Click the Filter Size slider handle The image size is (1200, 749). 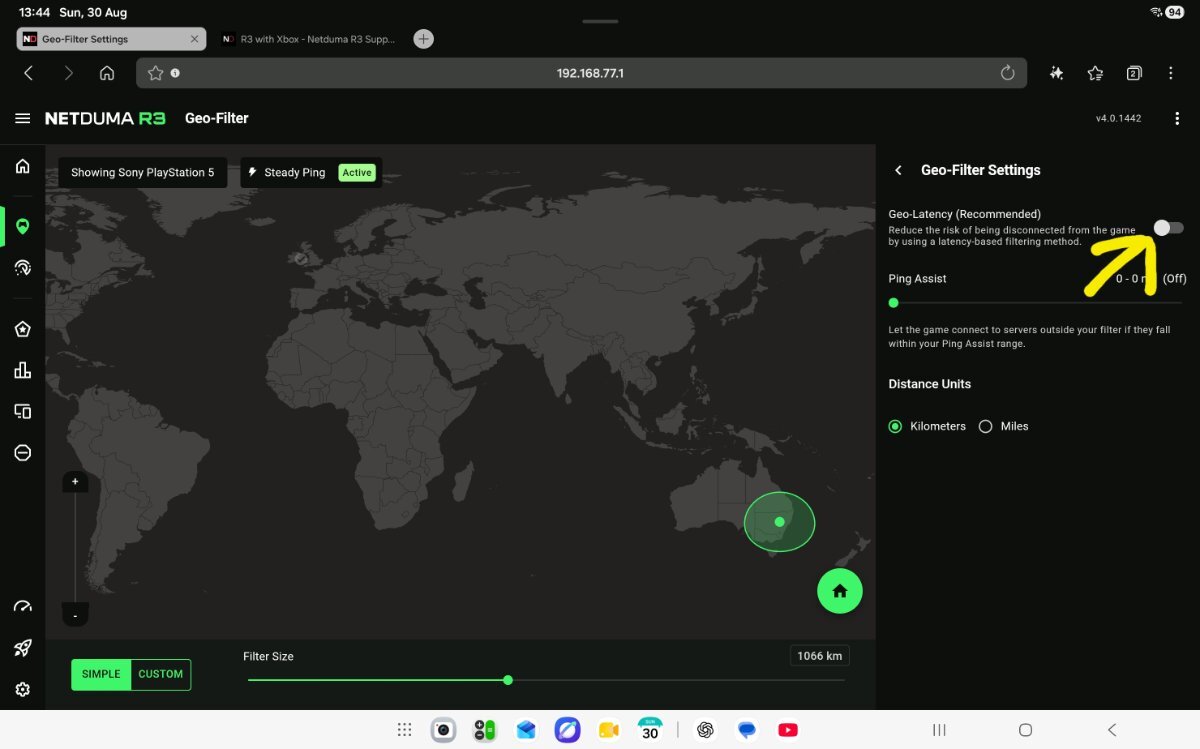click(x=508, y=680)
